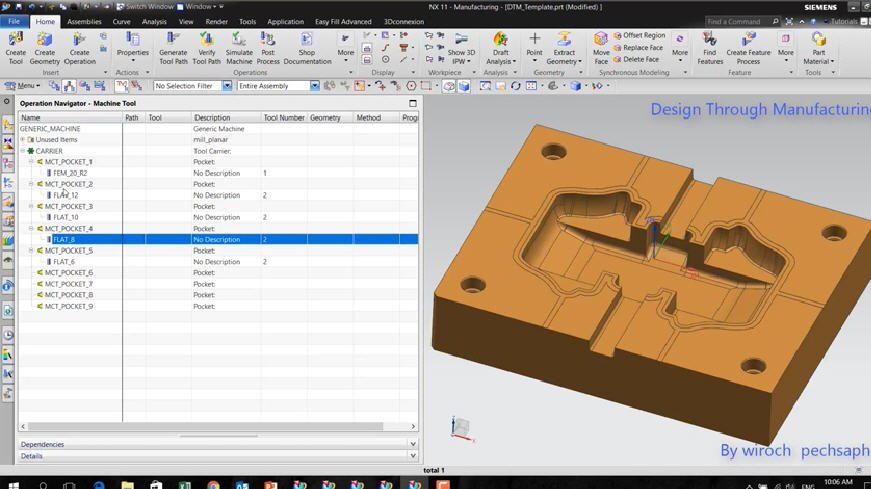Switch to Geometry View toggle

pos(84,86)
